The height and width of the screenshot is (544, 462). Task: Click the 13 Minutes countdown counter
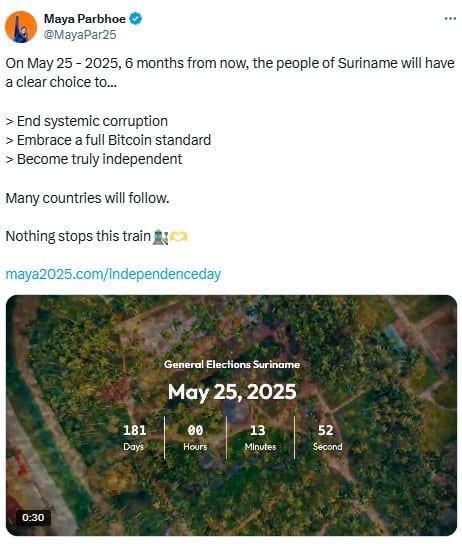pyautogui.click(x=260, y=438)
